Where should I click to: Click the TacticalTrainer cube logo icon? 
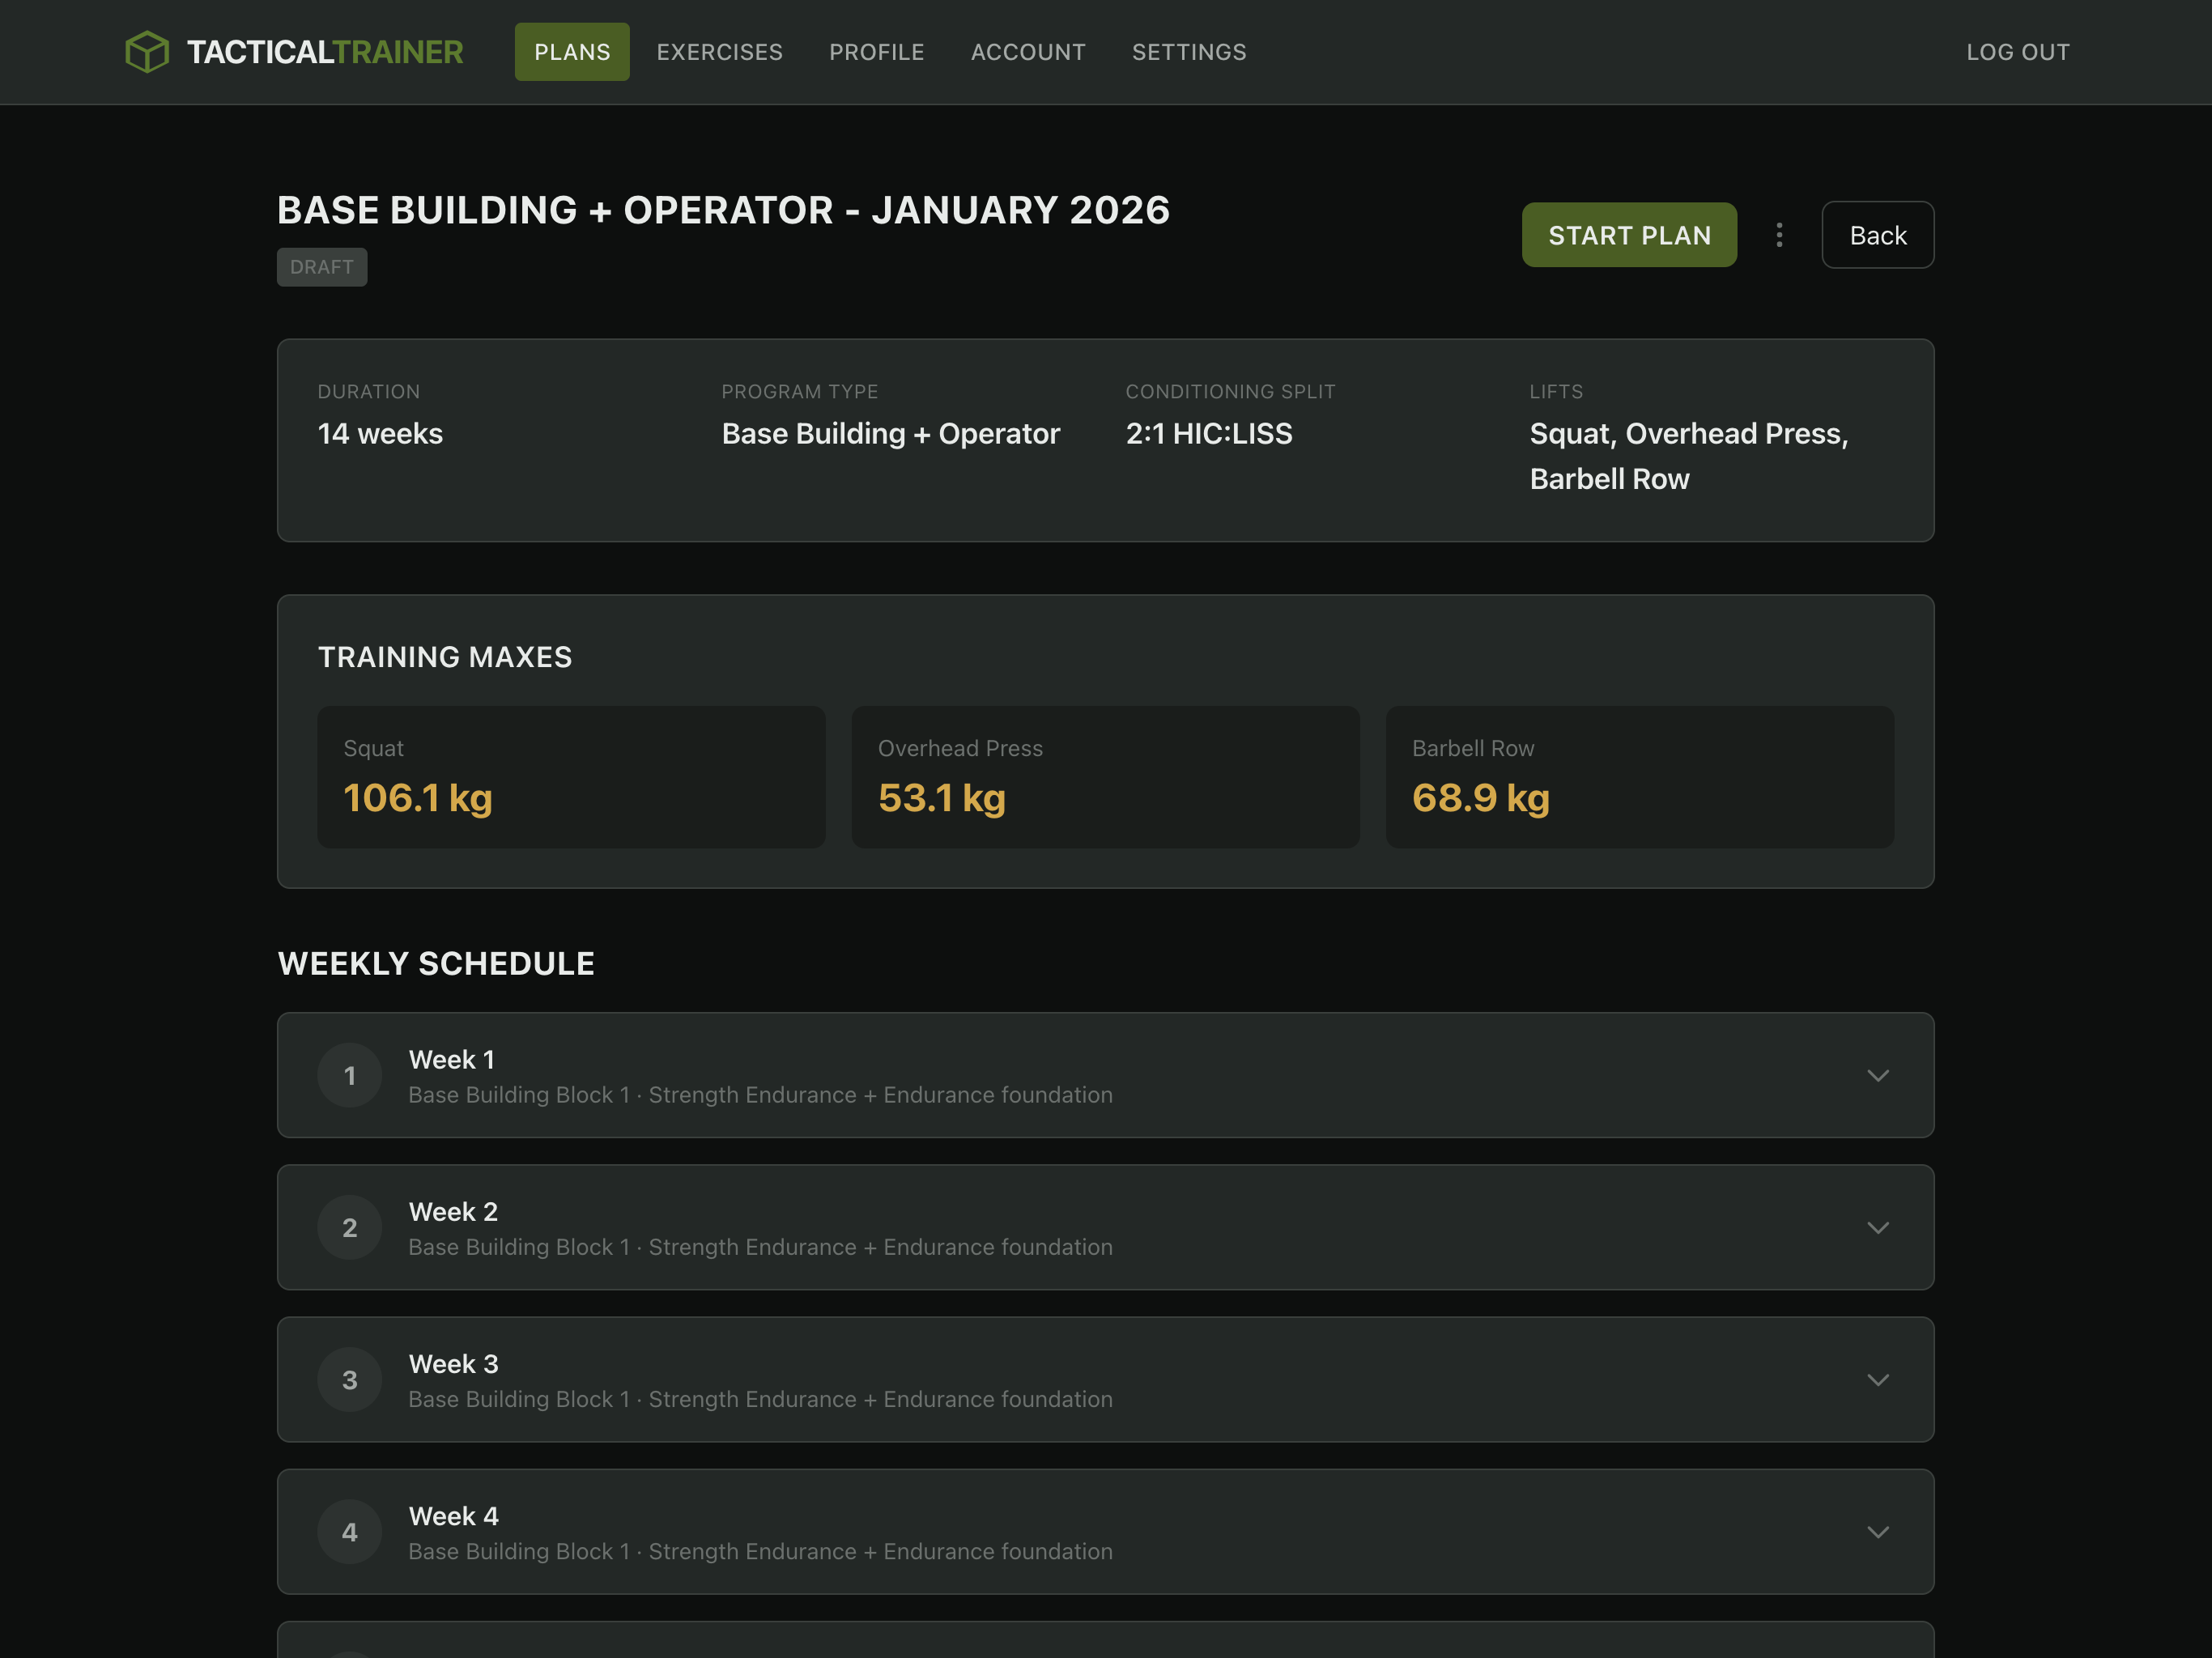tap(147, 52)
